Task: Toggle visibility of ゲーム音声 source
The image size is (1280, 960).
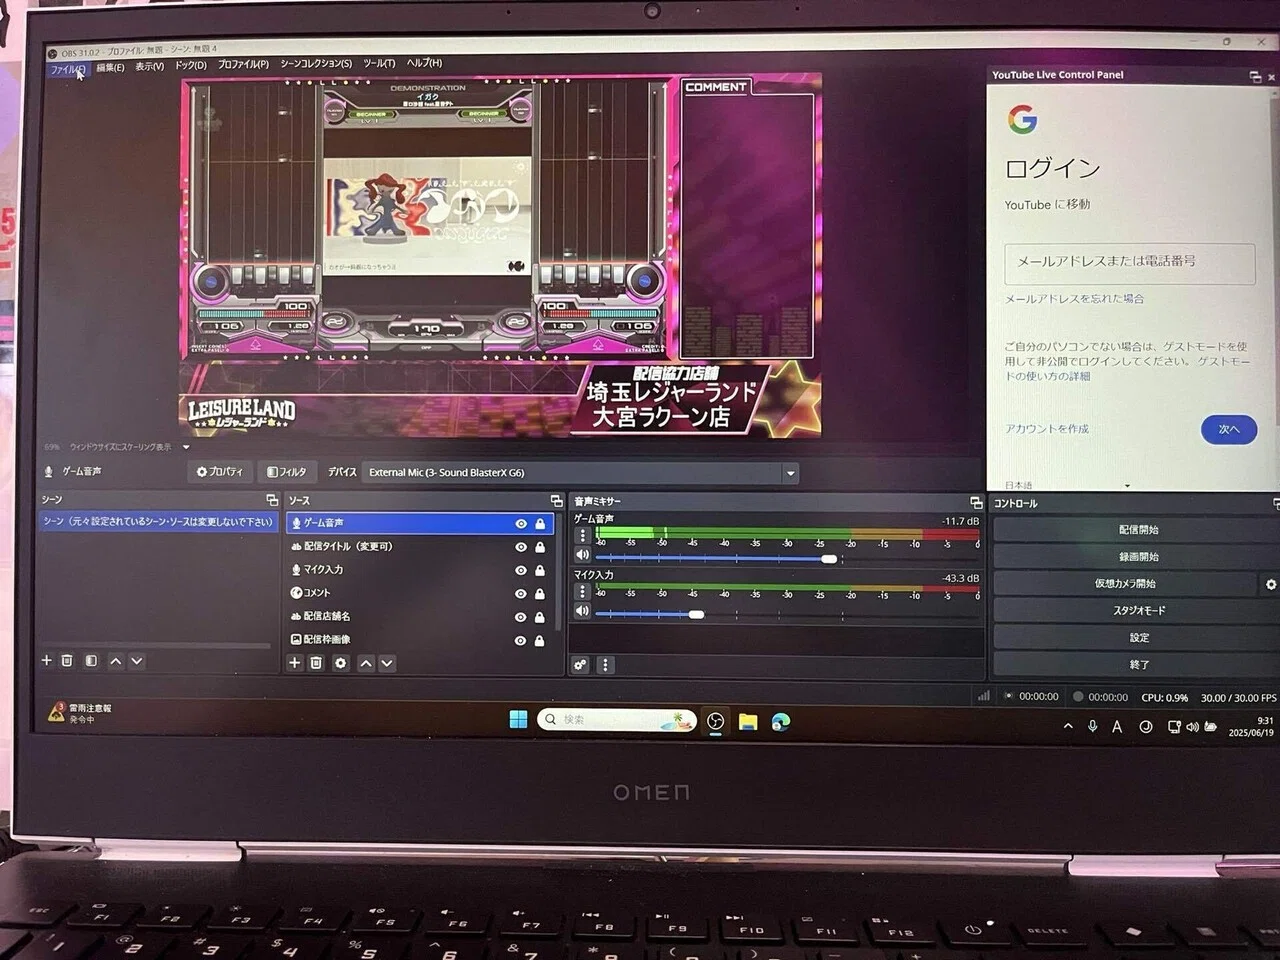Action: click(521, 524)
